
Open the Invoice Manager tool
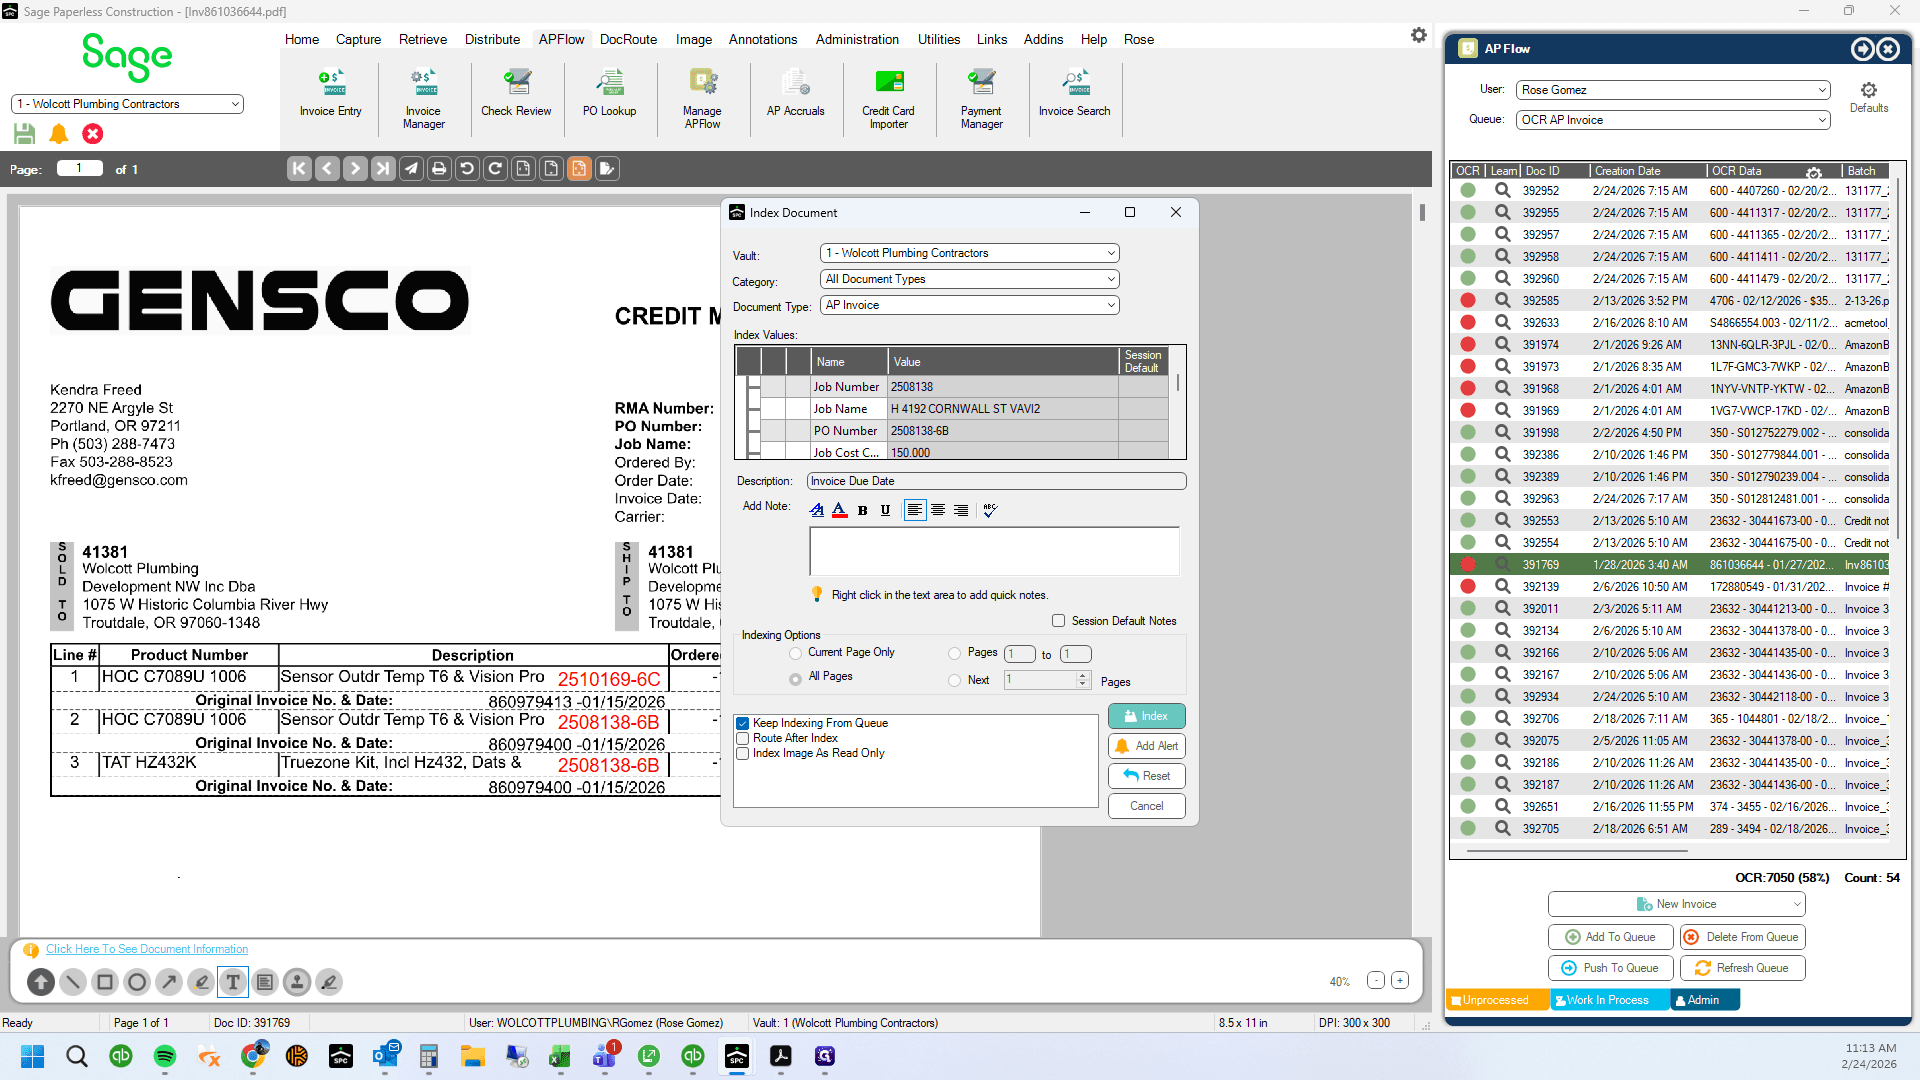(423, 99)
